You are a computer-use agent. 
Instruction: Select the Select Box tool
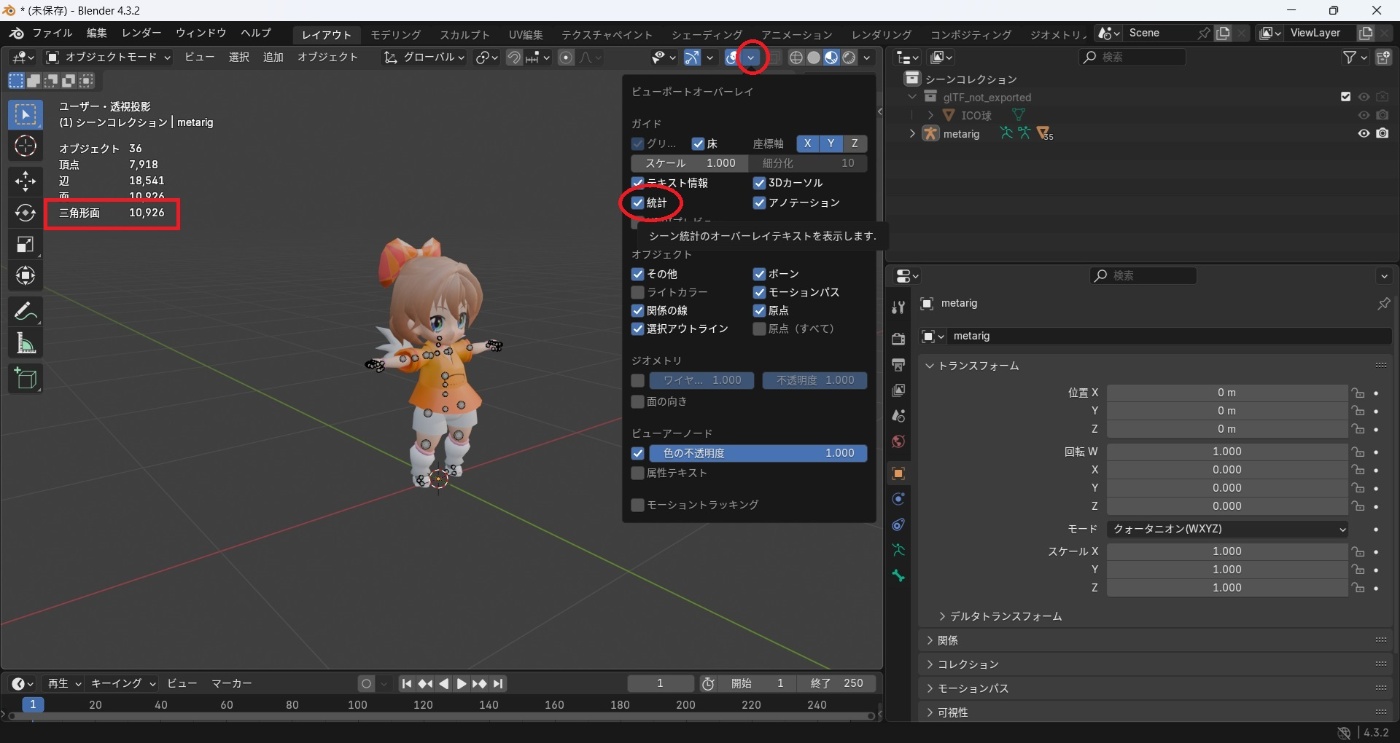click(x=26, y=115)
